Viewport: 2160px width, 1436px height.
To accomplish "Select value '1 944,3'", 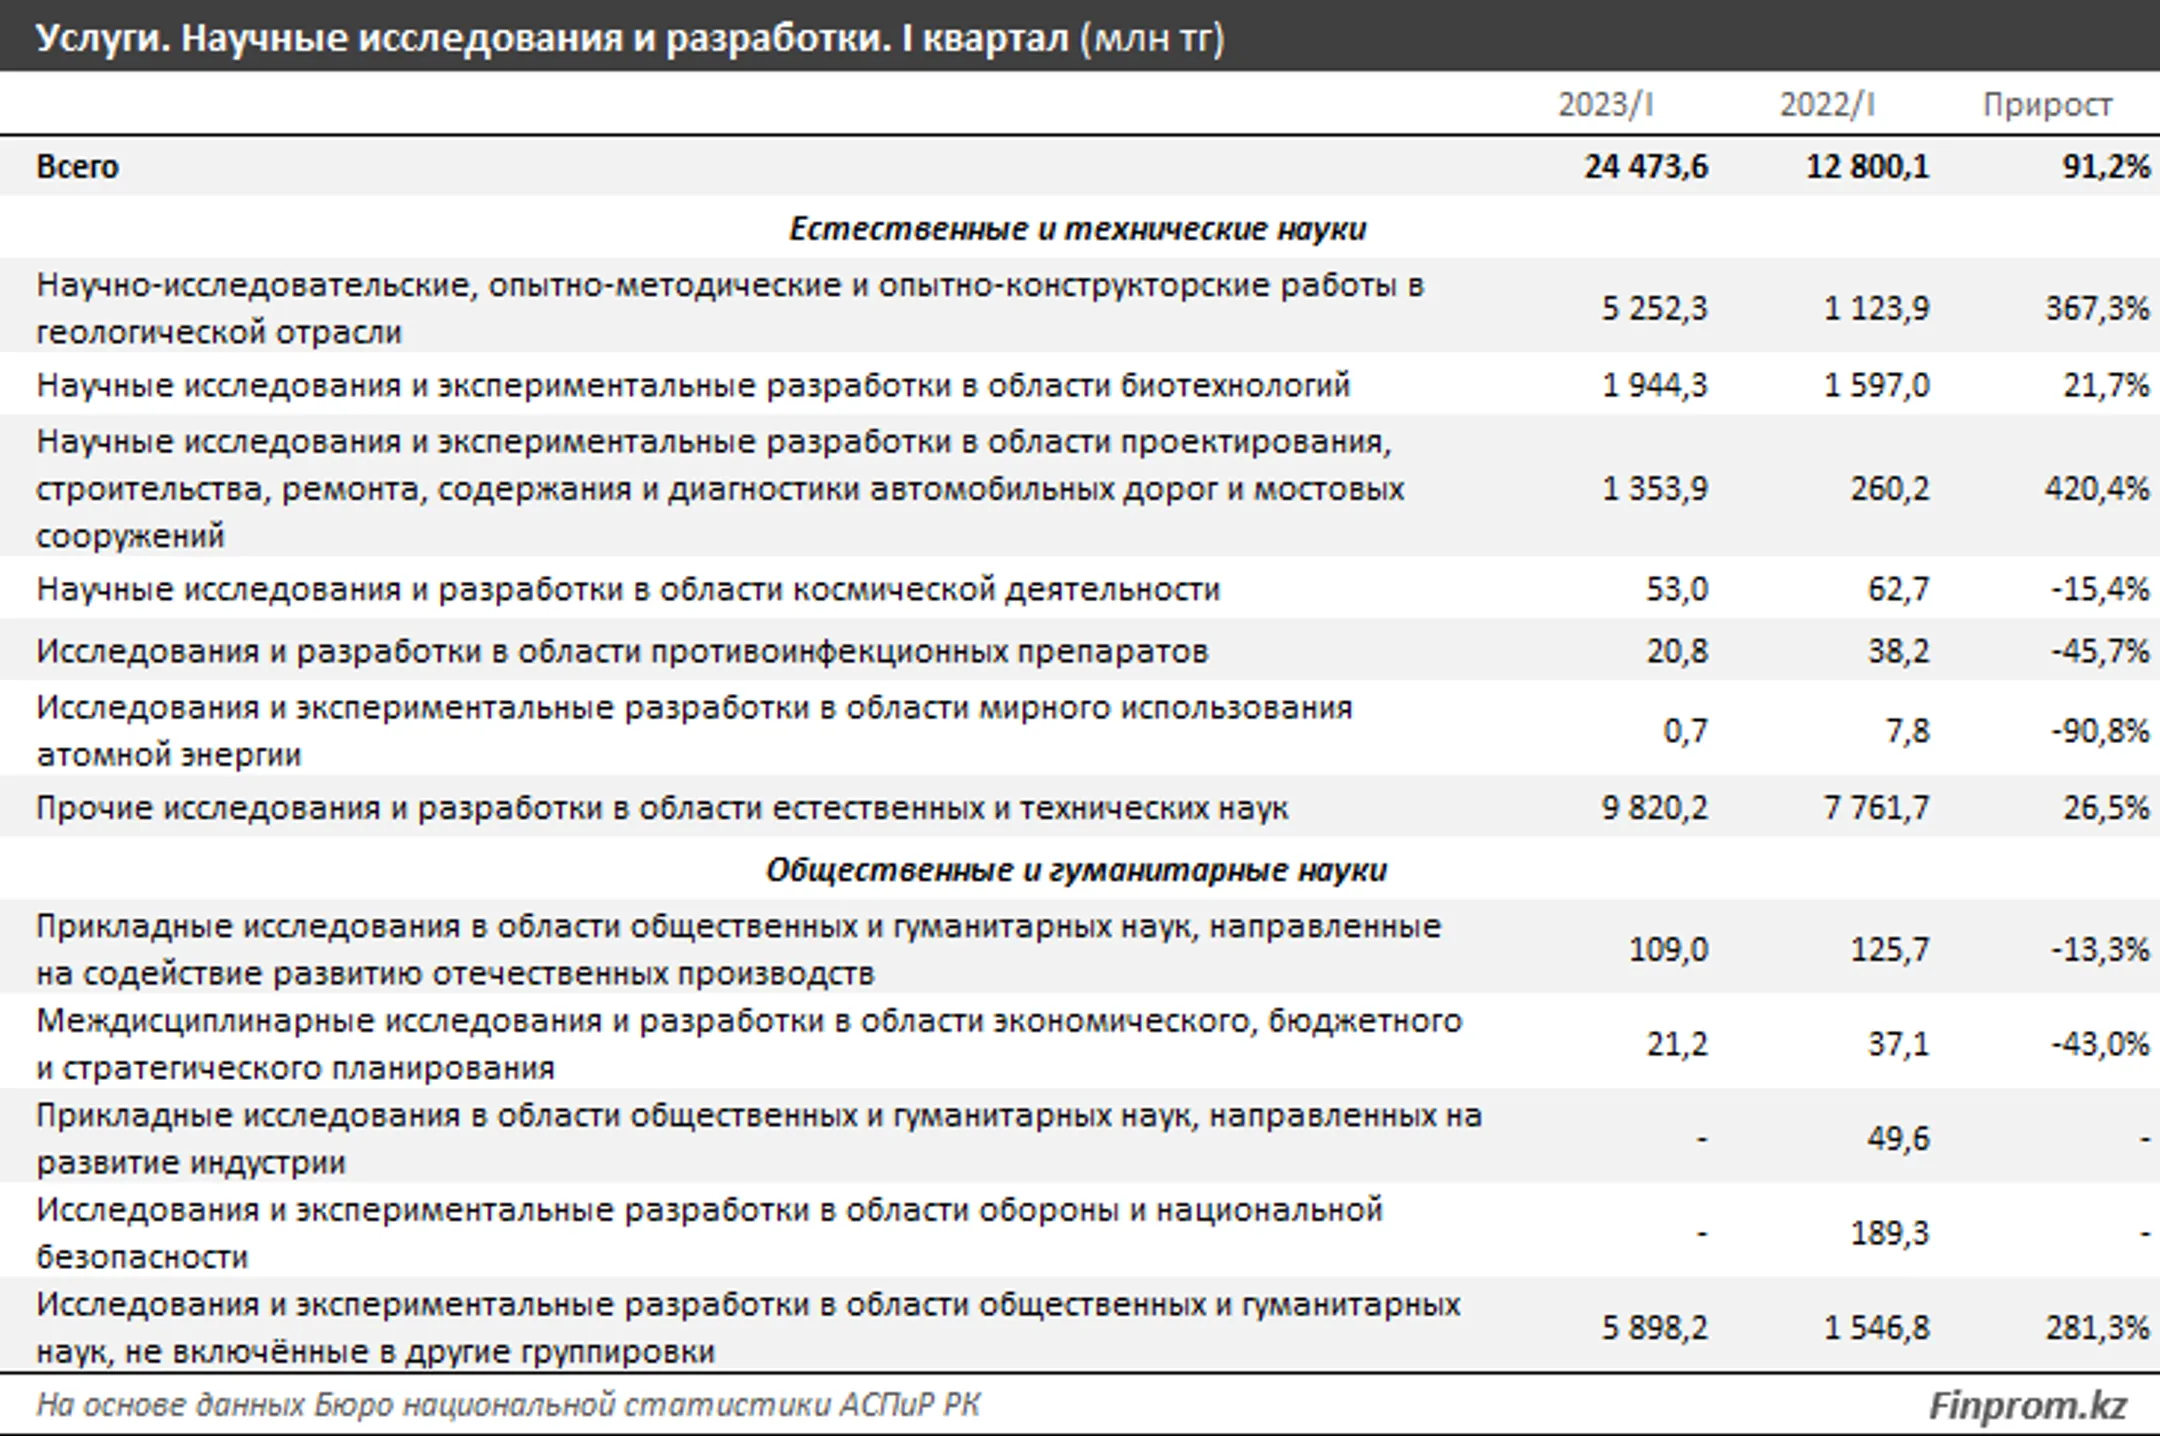I will click(1655, 385).
